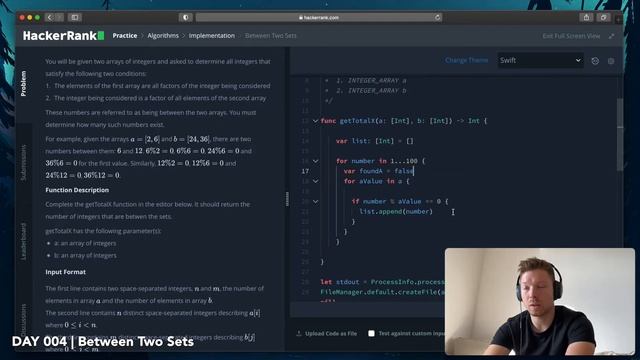Viewport: 640px width, 360px height.
Task: Go back using Safari's back arrow
Action: tap(49, 18)
